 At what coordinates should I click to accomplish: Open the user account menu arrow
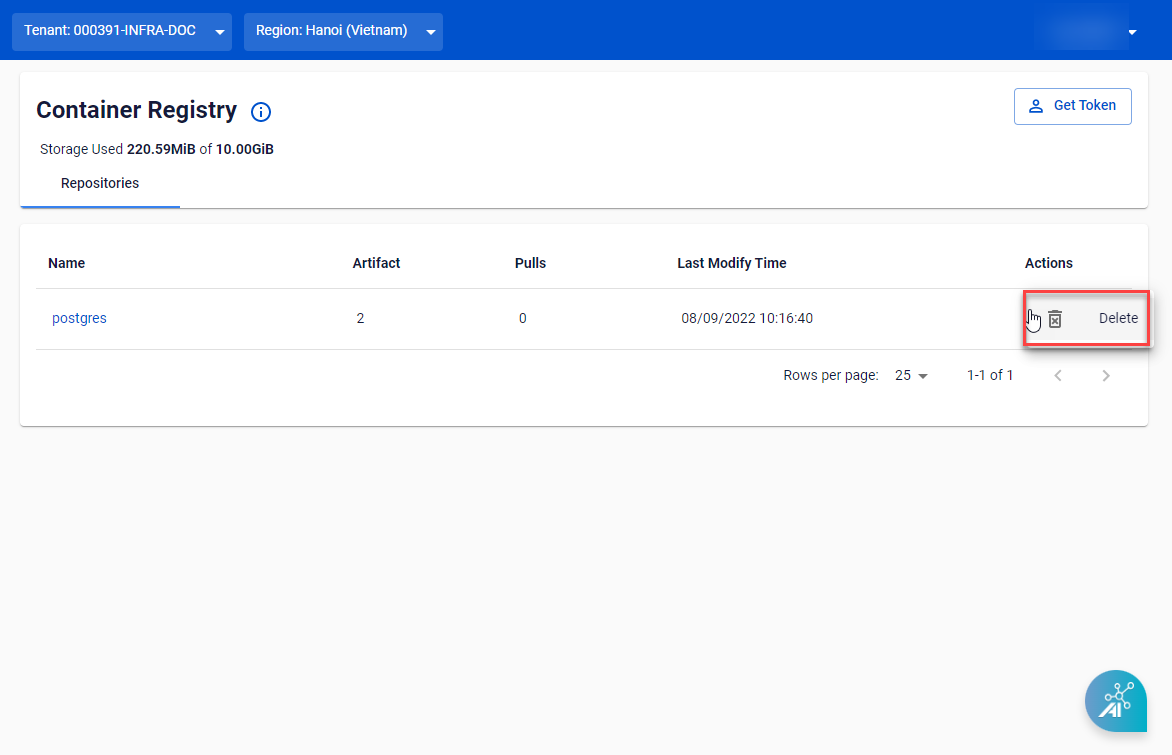click(1132, 33)
